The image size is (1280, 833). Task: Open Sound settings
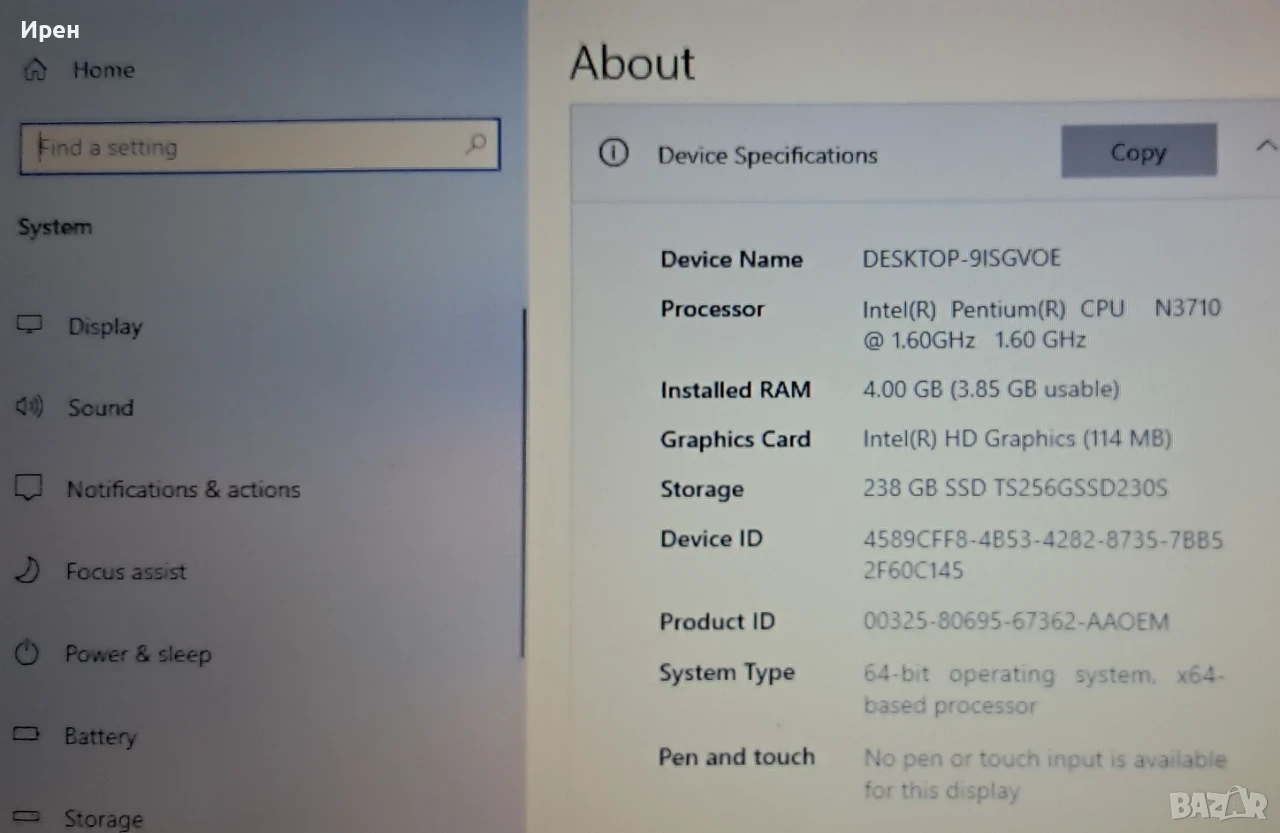tap(100, 407)
